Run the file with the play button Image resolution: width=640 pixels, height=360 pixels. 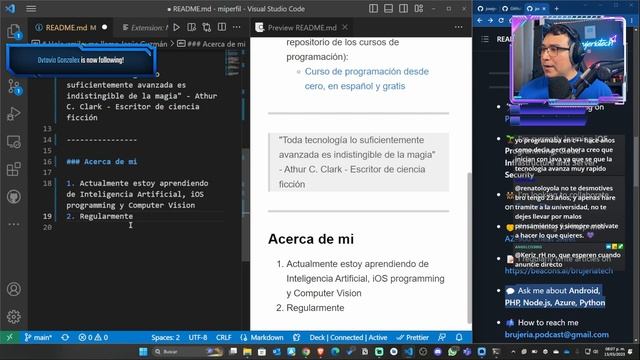point(176,27)
